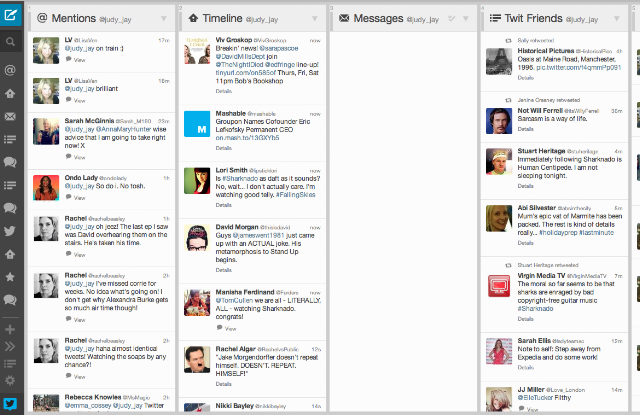Image resolution: width=640 pixels, height=415 pixels.
Task: Click the envelope icon in the Messages header
Action: tap(344, 18)
